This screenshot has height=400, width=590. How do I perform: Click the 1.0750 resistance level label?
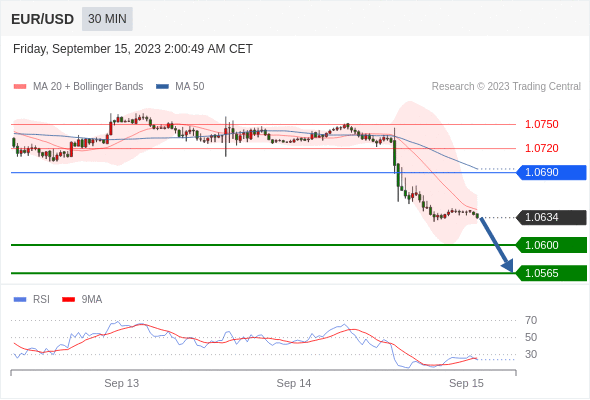541,124
